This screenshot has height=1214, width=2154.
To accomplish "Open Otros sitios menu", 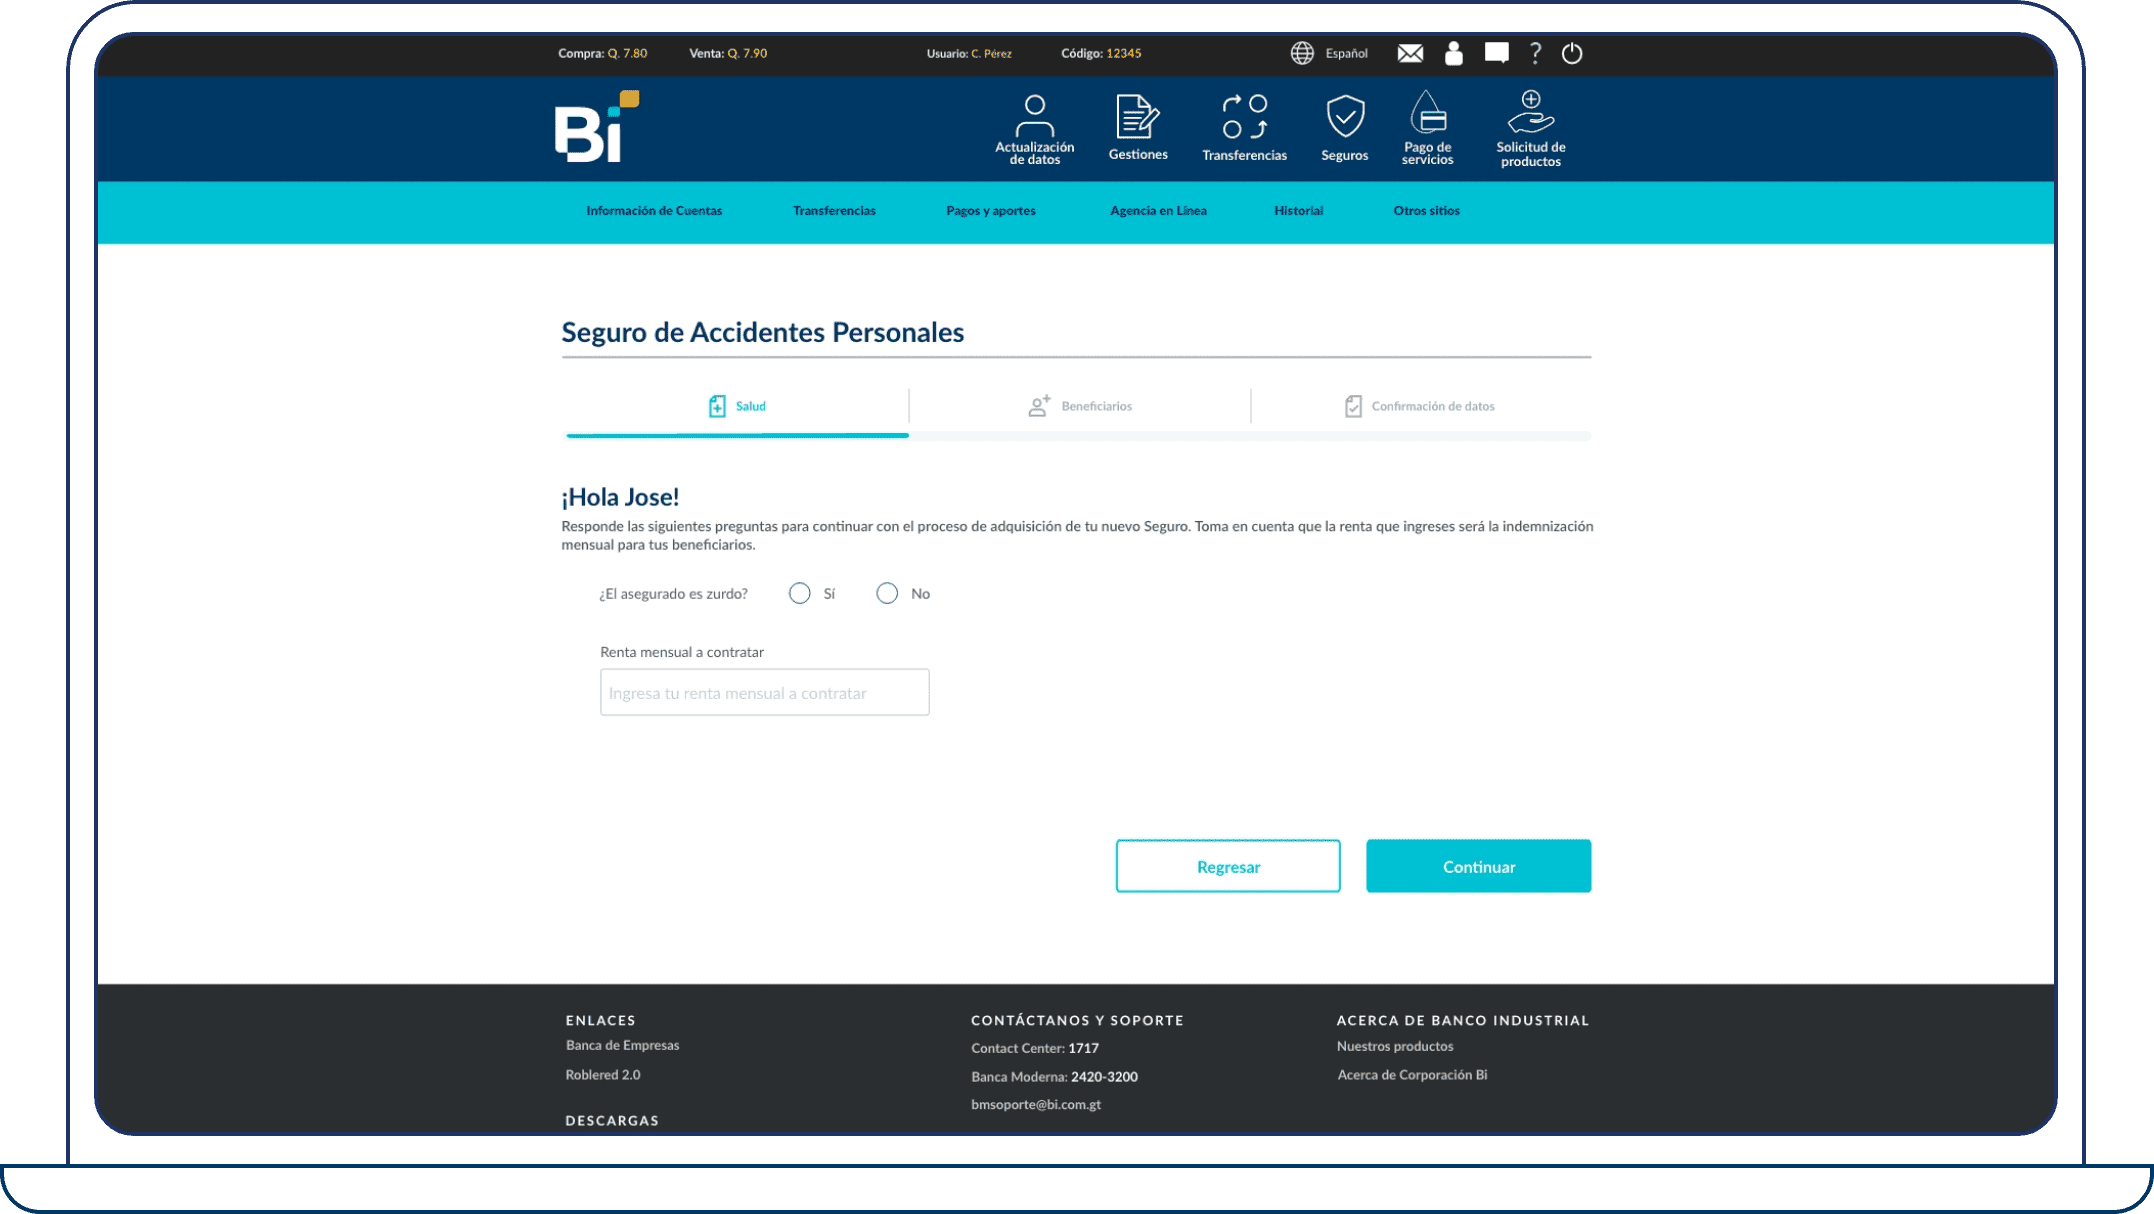I will tap(1426, 211).
